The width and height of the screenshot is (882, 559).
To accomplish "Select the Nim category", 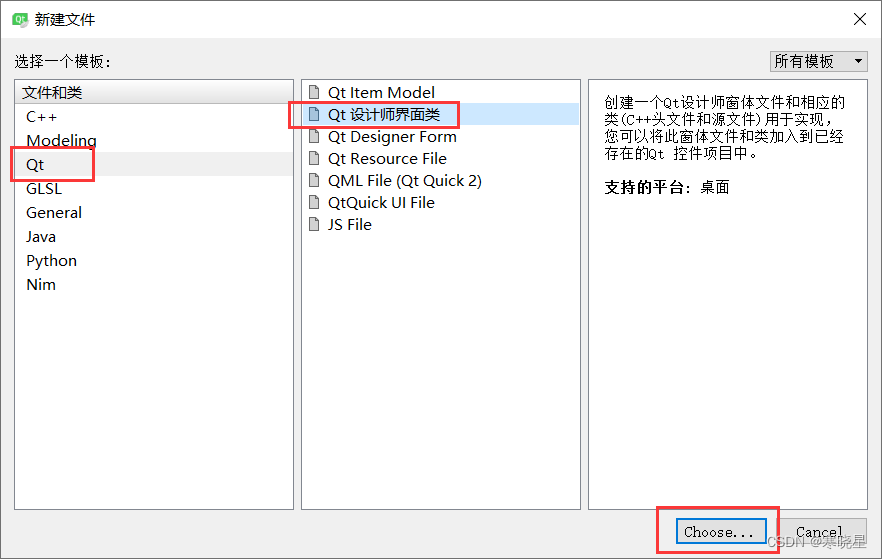I will coord(154,285).
